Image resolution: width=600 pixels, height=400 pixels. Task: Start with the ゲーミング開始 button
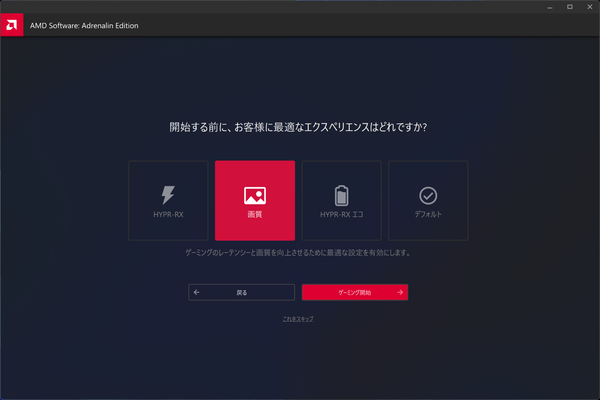click(355, 292)
